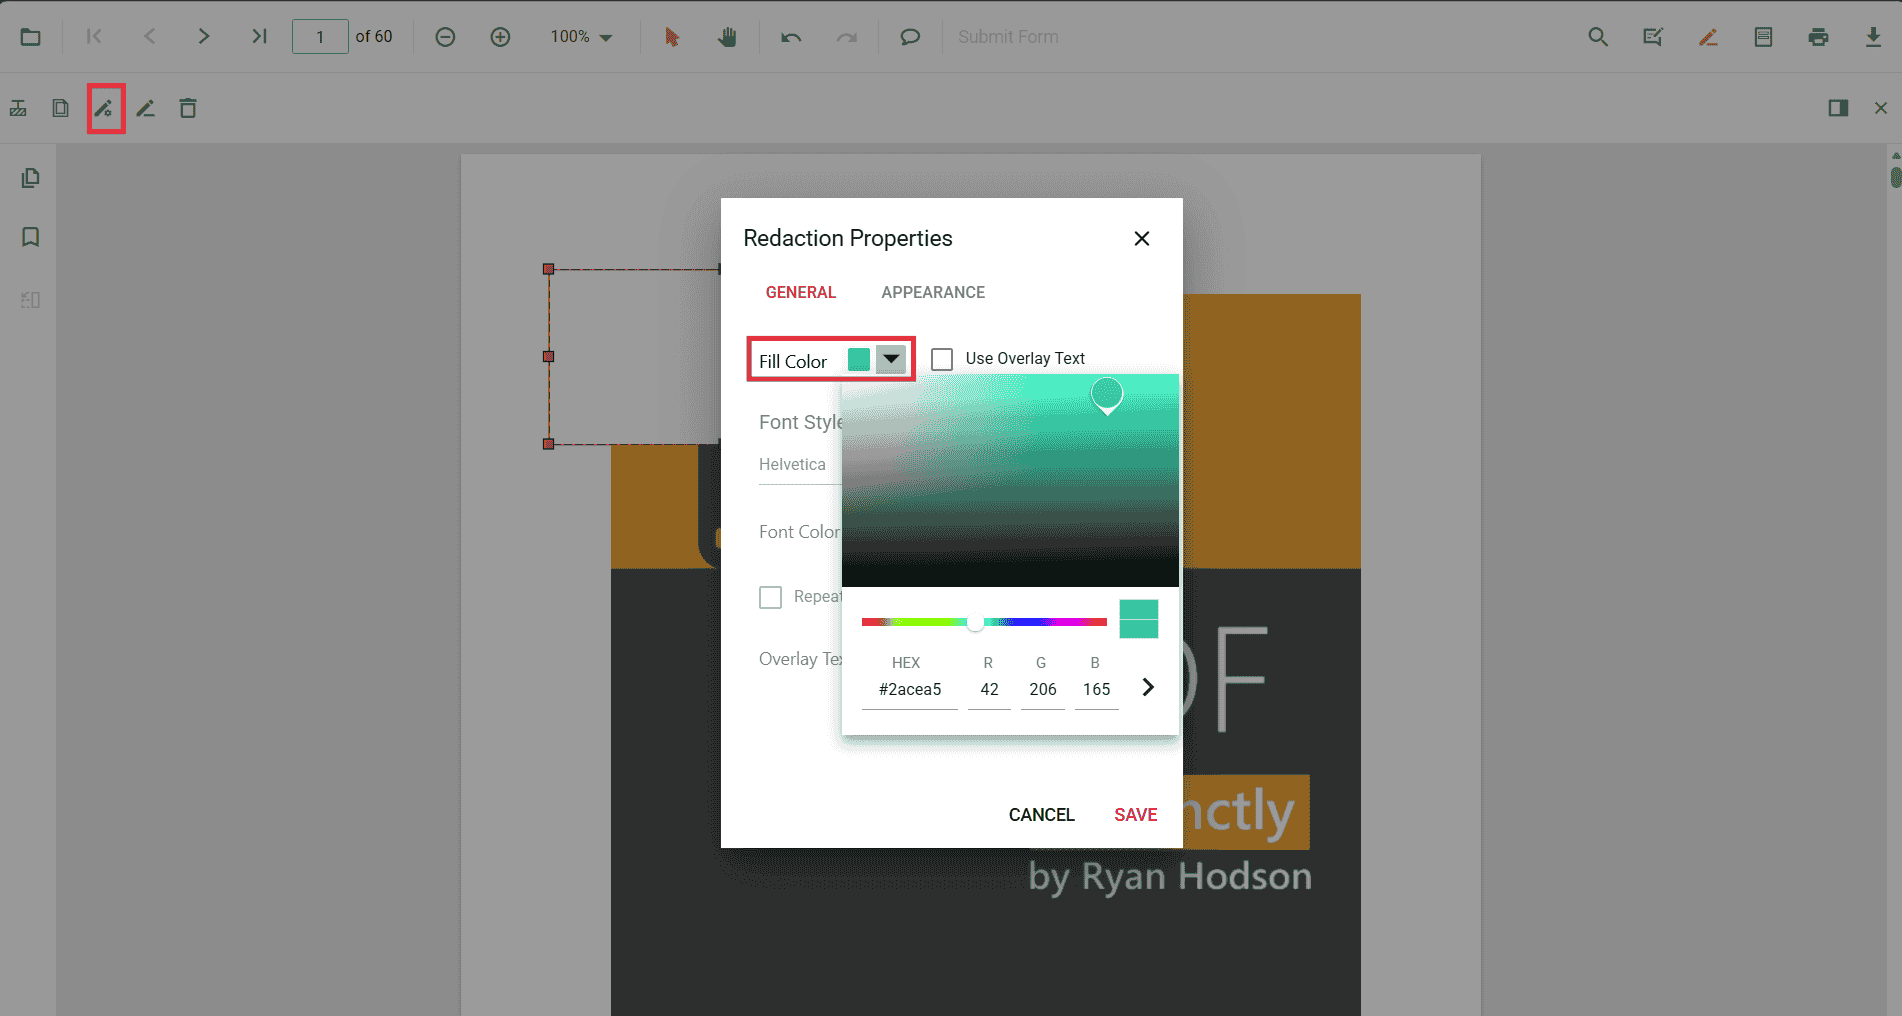
Task: Switch to the APPEARANCE tab
Action: point(932,292)
